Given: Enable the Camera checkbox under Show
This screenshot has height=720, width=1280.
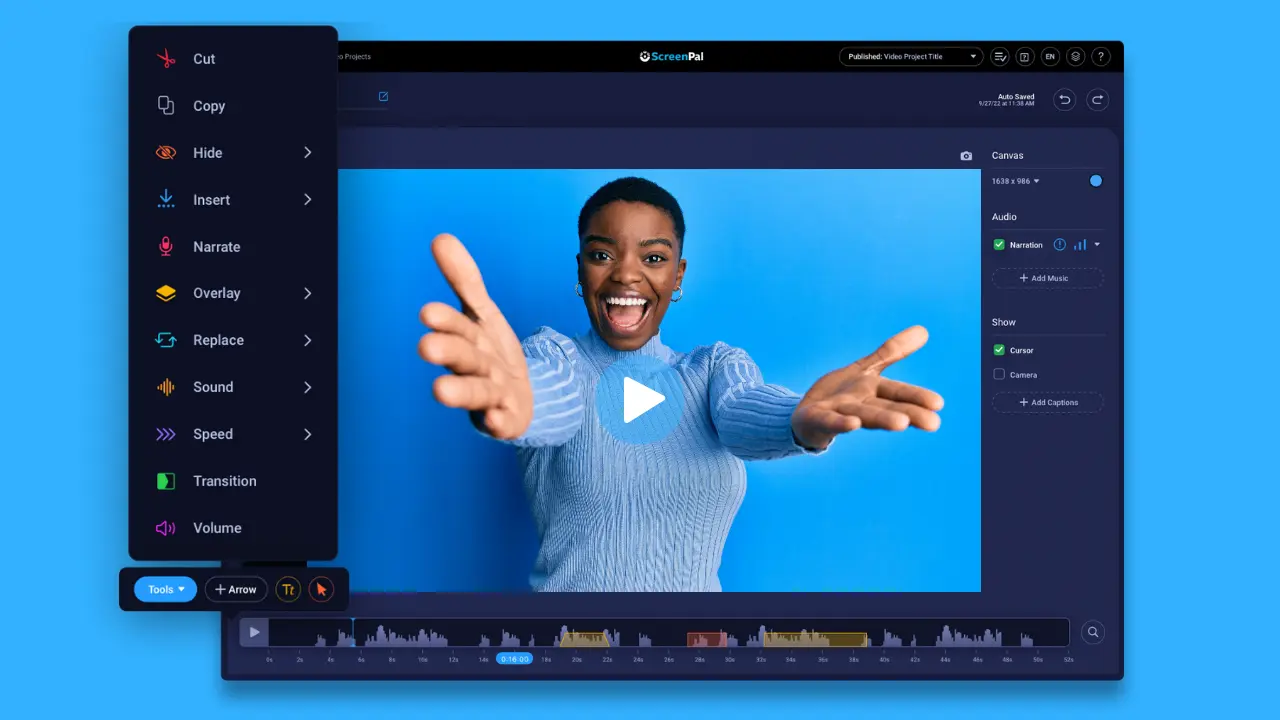Looking at the screenshot, I should tap(998, 374).
